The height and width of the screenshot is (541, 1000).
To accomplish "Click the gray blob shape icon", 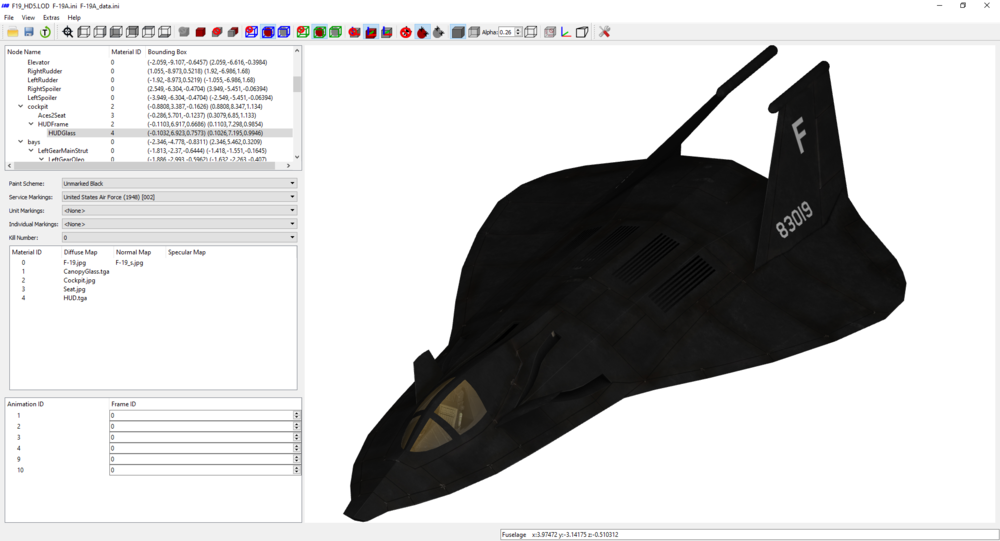I will tap(184, 32).
